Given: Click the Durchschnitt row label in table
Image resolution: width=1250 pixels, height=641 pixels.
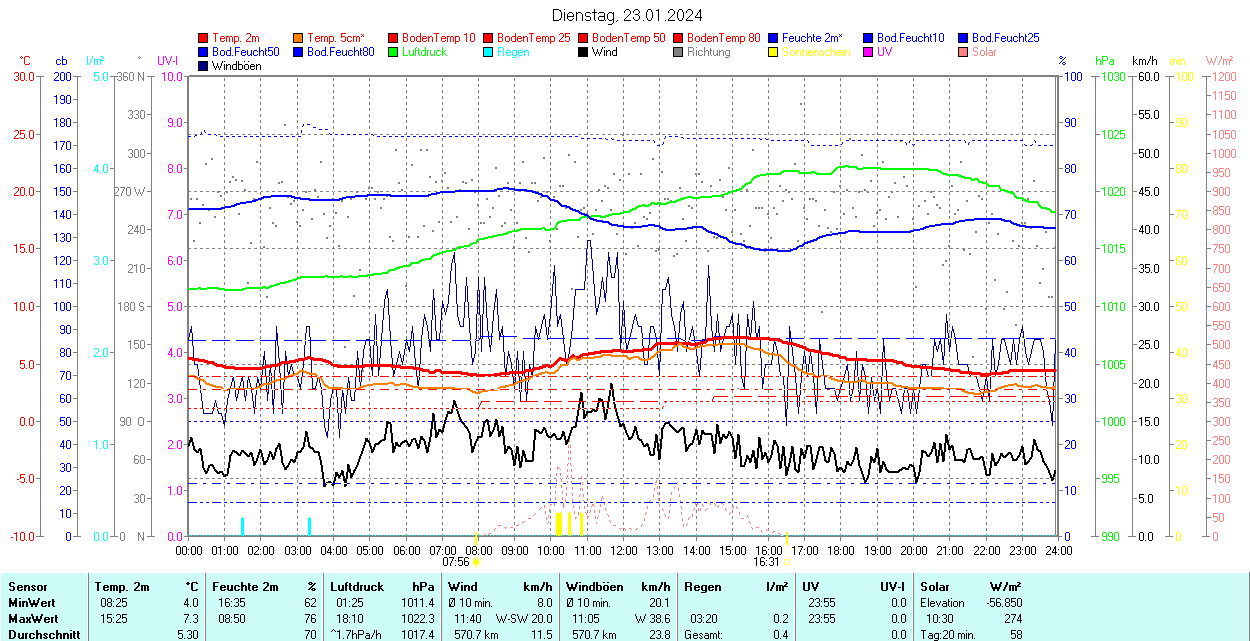Looking at the screenshot, I should 40,634.
